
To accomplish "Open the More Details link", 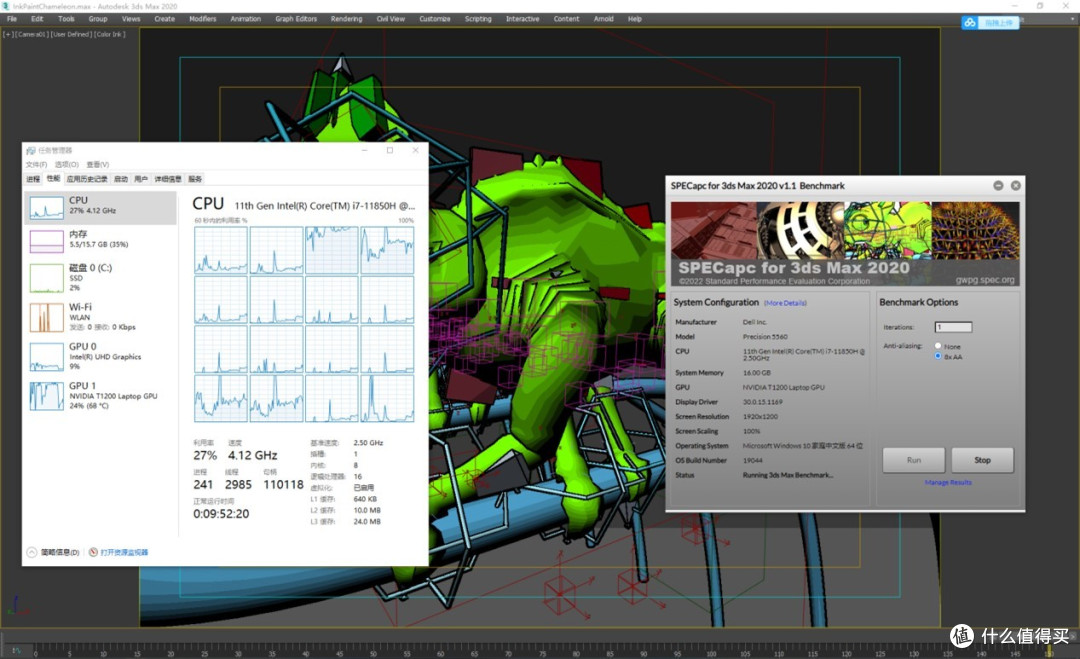I will [x=785, y=303].
